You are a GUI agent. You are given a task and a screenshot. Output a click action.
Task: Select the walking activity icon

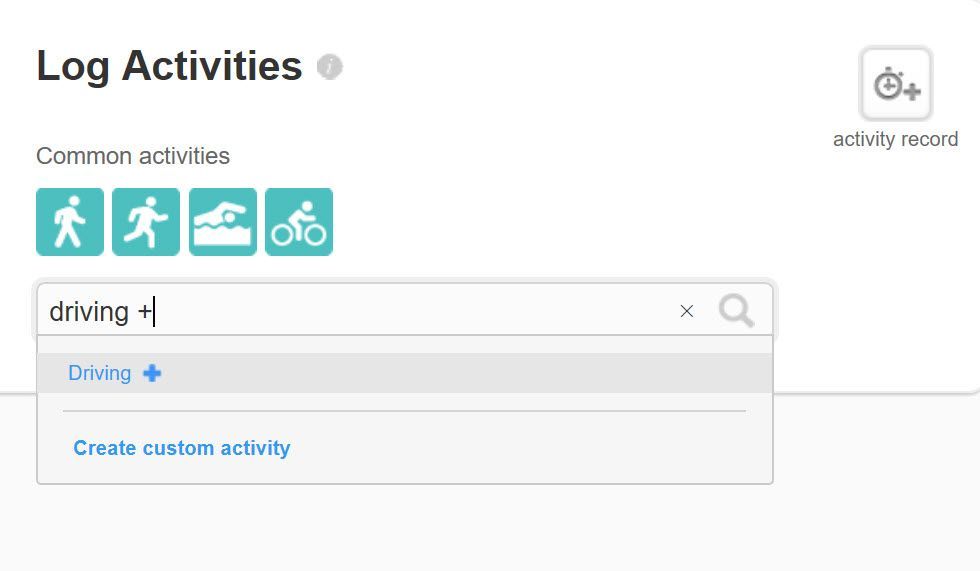(70, 222)
